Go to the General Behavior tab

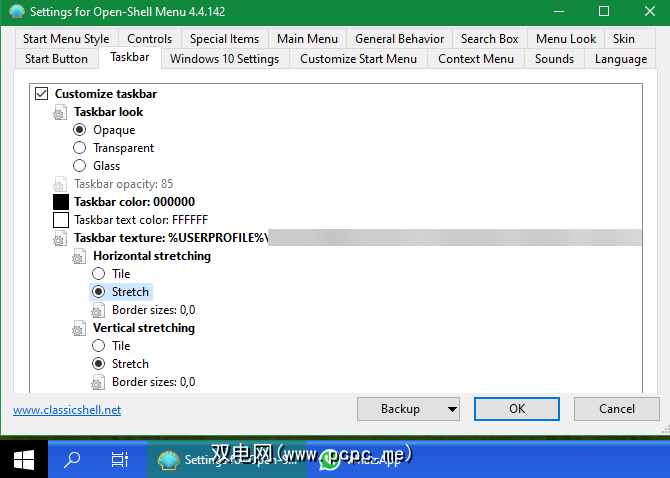pos(400,39)
